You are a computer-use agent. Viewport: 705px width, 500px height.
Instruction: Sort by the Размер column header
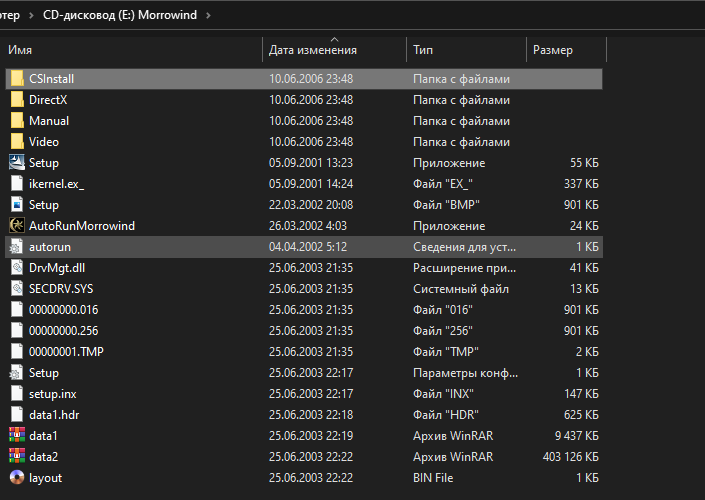(553, 49)
